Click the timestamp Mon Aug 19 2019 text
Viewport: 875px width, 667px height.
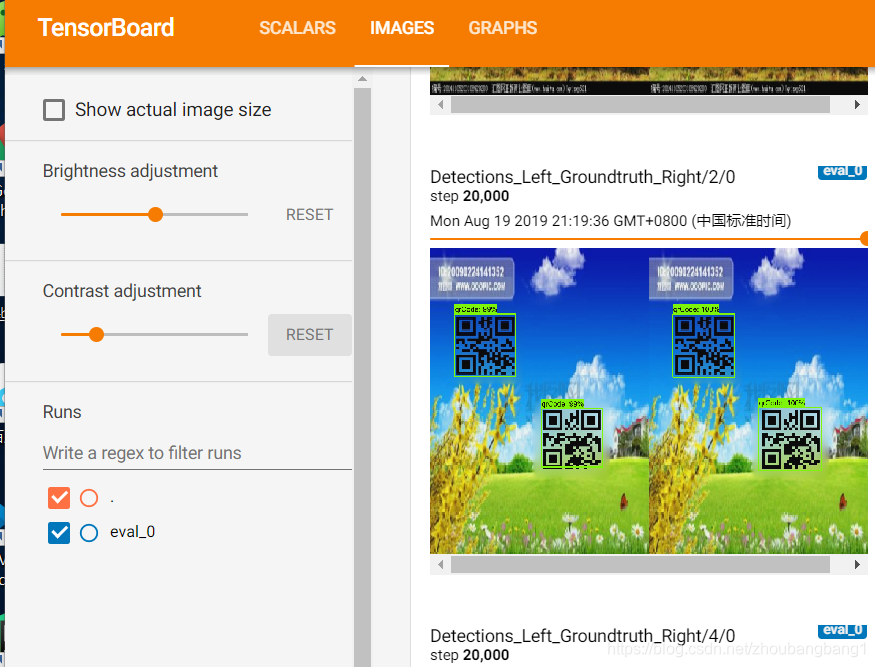610,221
